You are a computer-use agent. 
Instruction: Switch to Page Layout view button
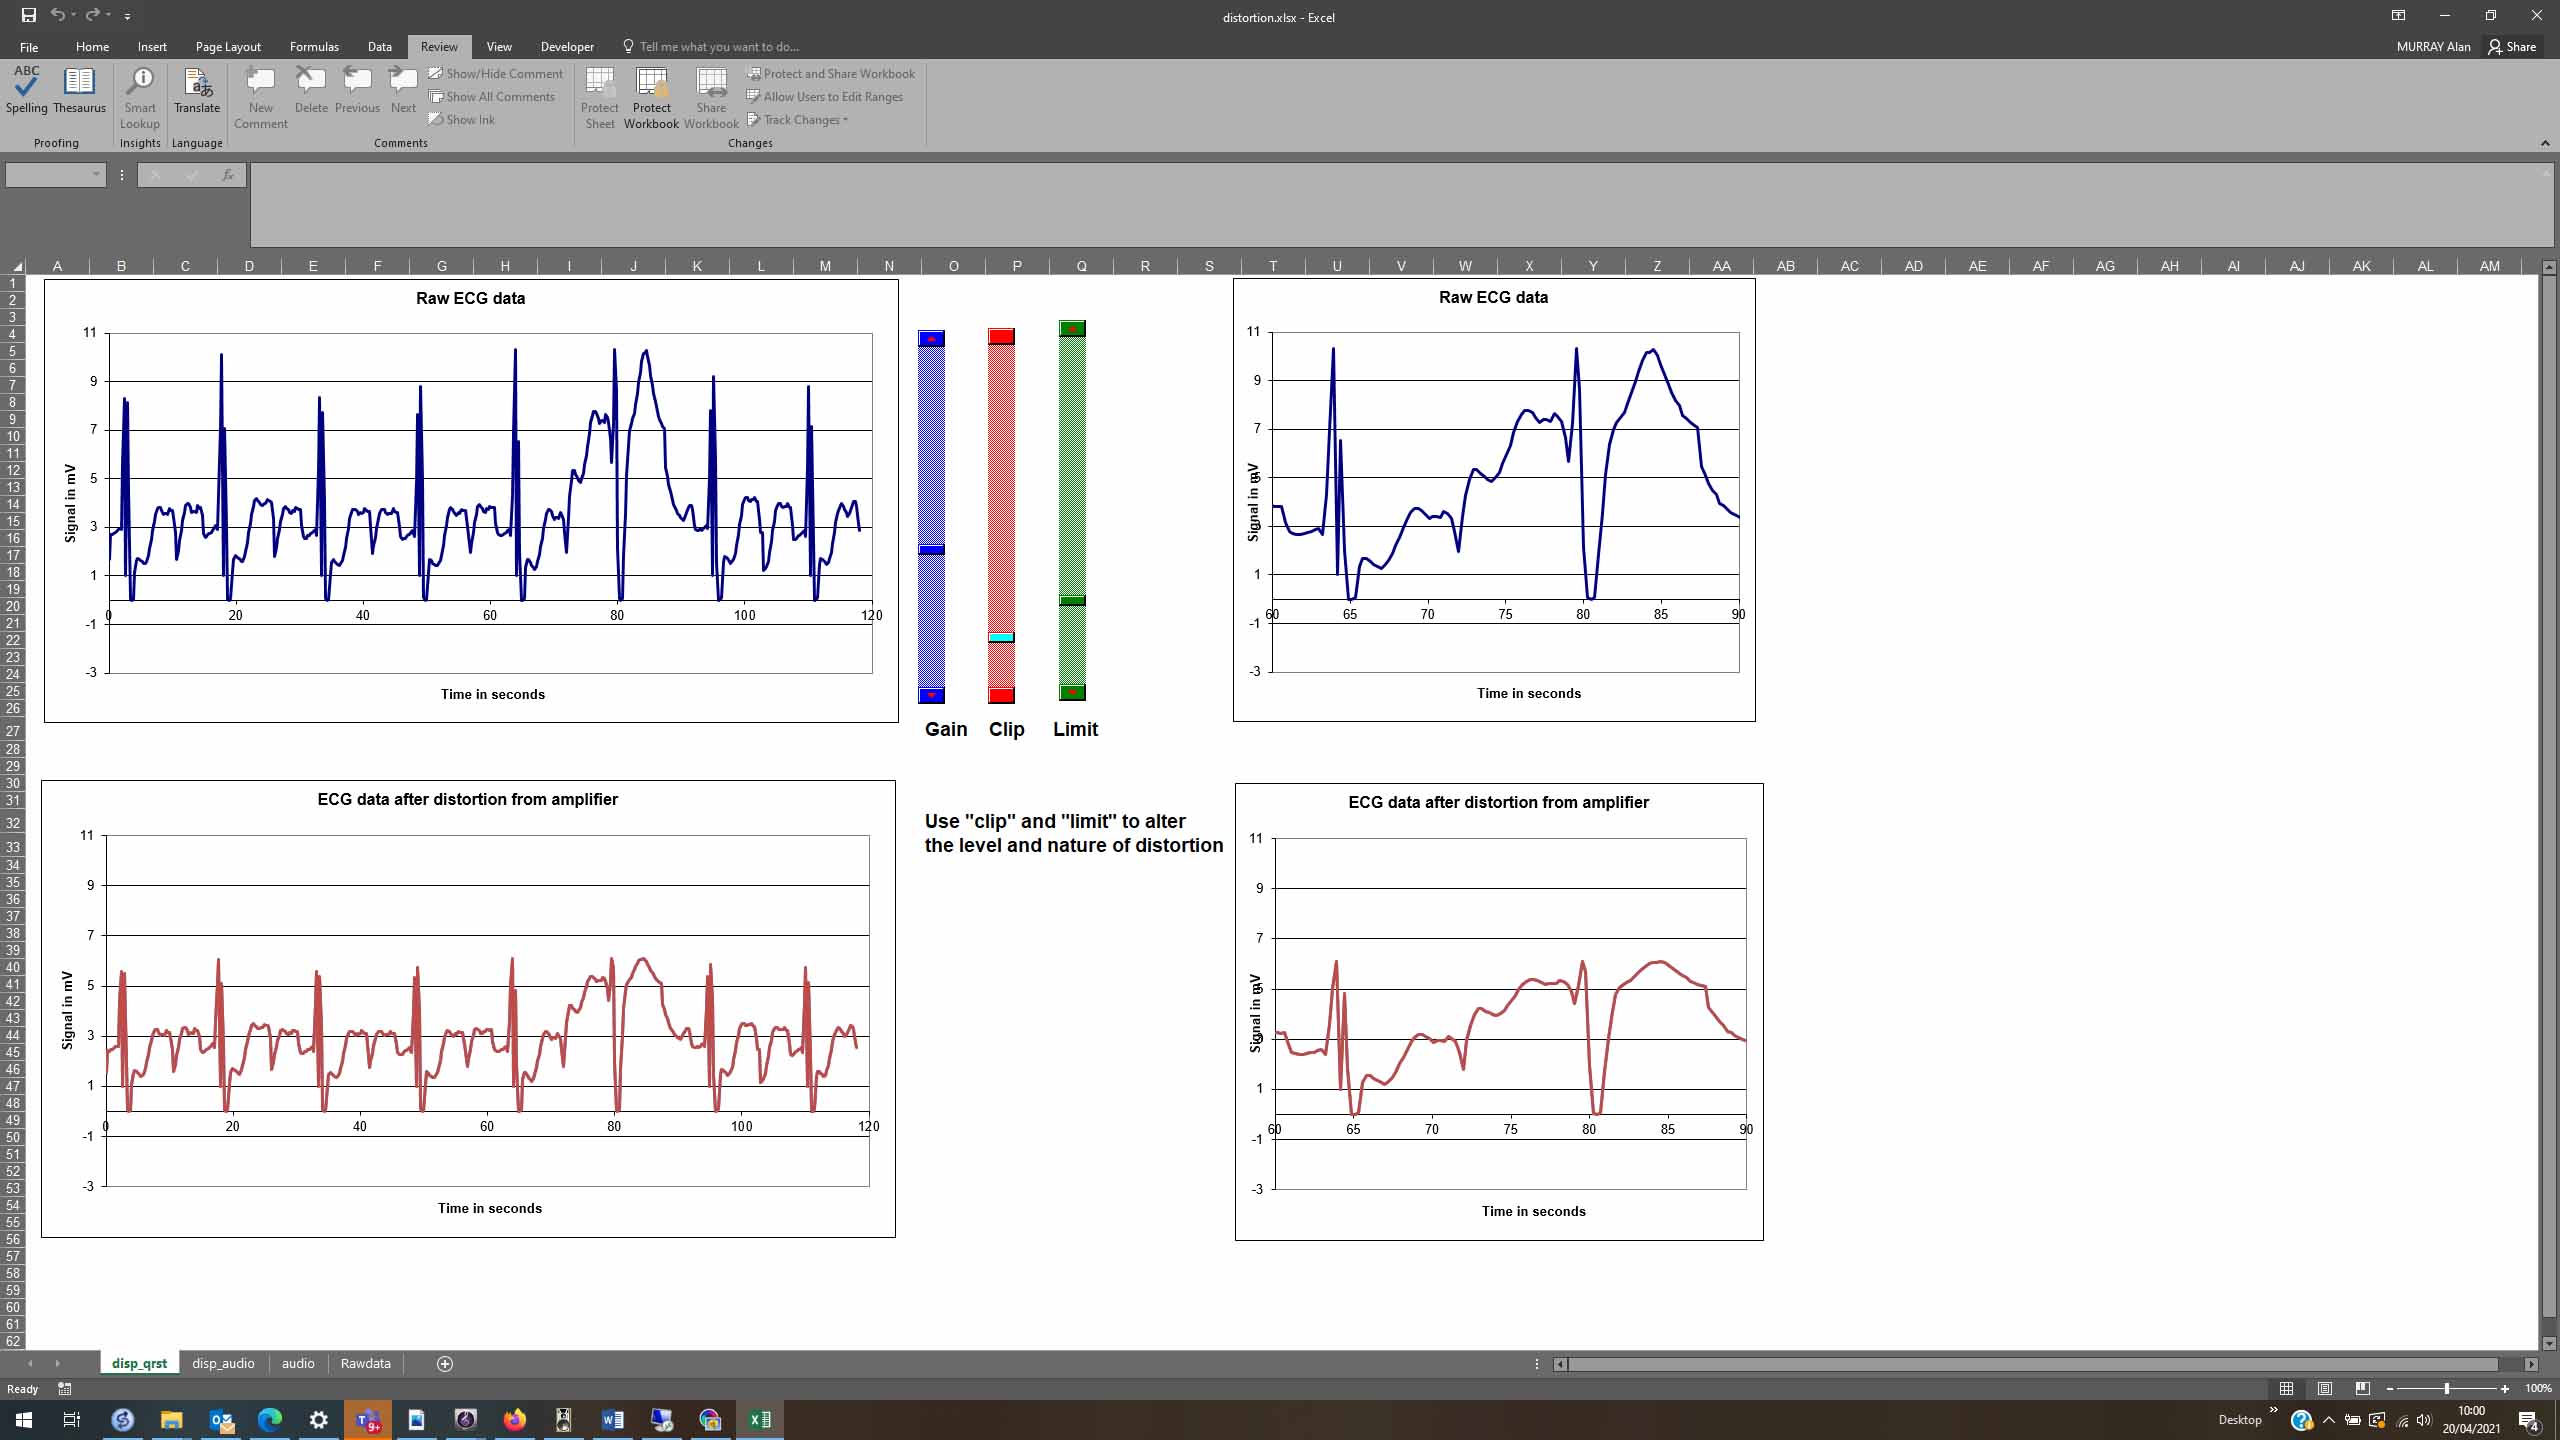pos(2325,1389)
